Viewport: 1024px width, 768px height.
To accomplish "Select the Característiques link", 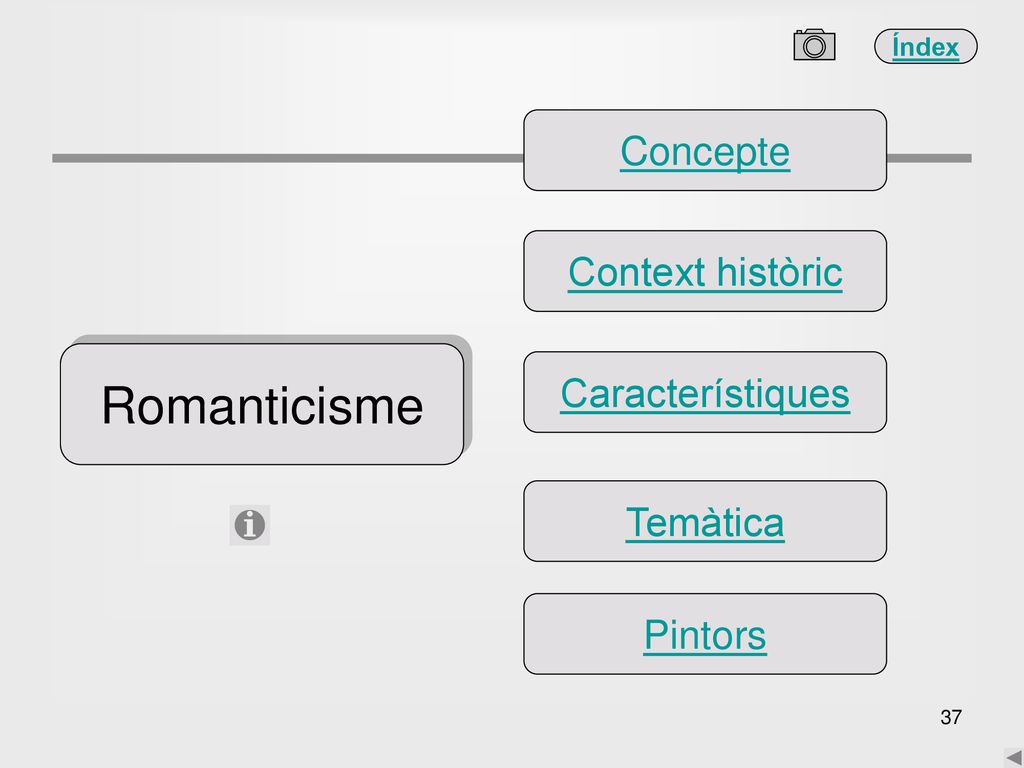I will (705, 394).
